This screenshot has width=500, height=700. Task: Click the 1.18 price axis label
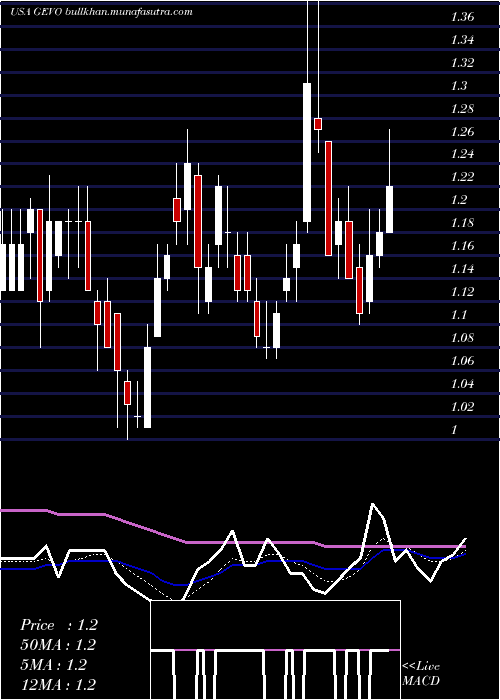[462, 223]
